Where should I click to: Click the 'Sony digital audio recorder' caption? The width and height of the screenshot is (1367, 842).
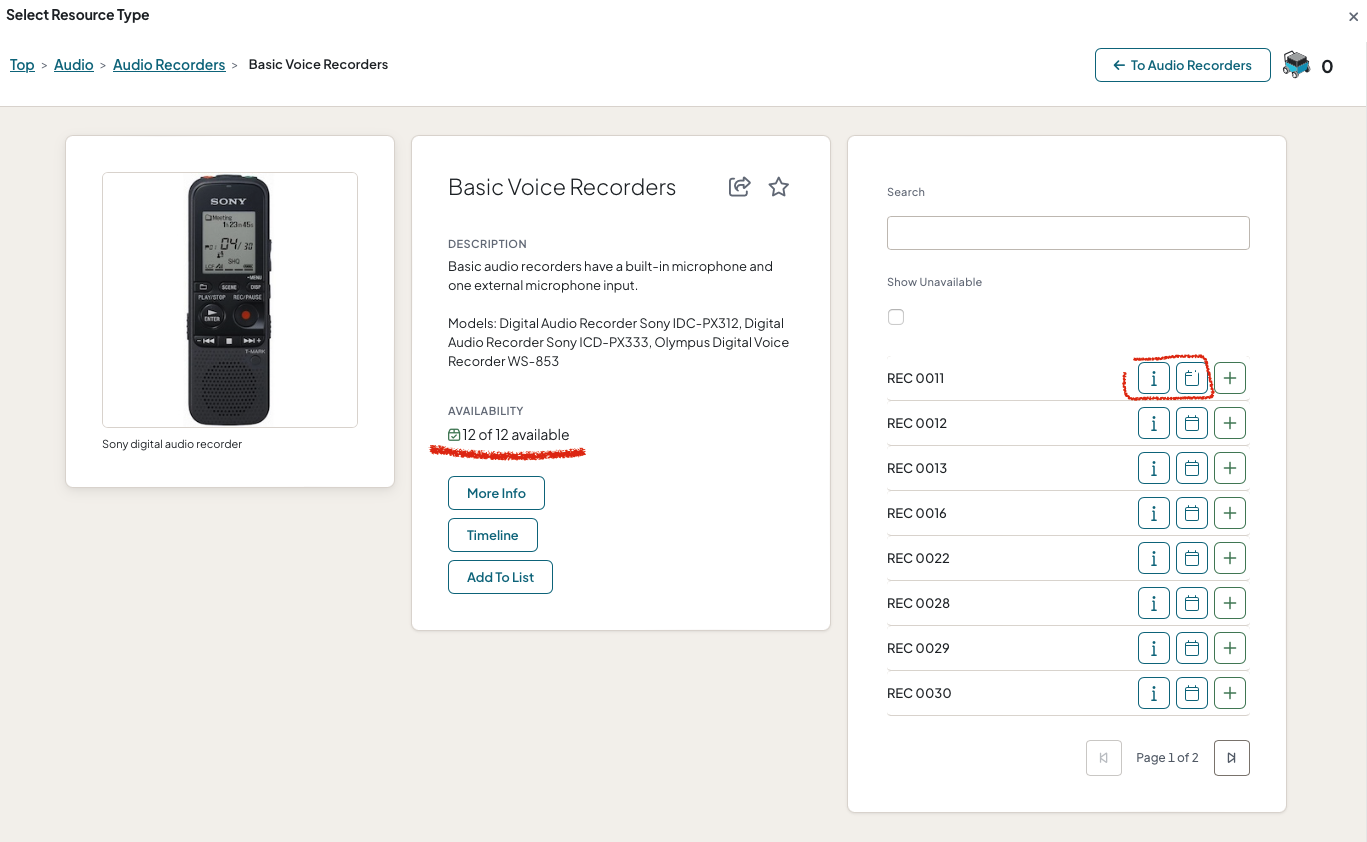tap(172, 444)
